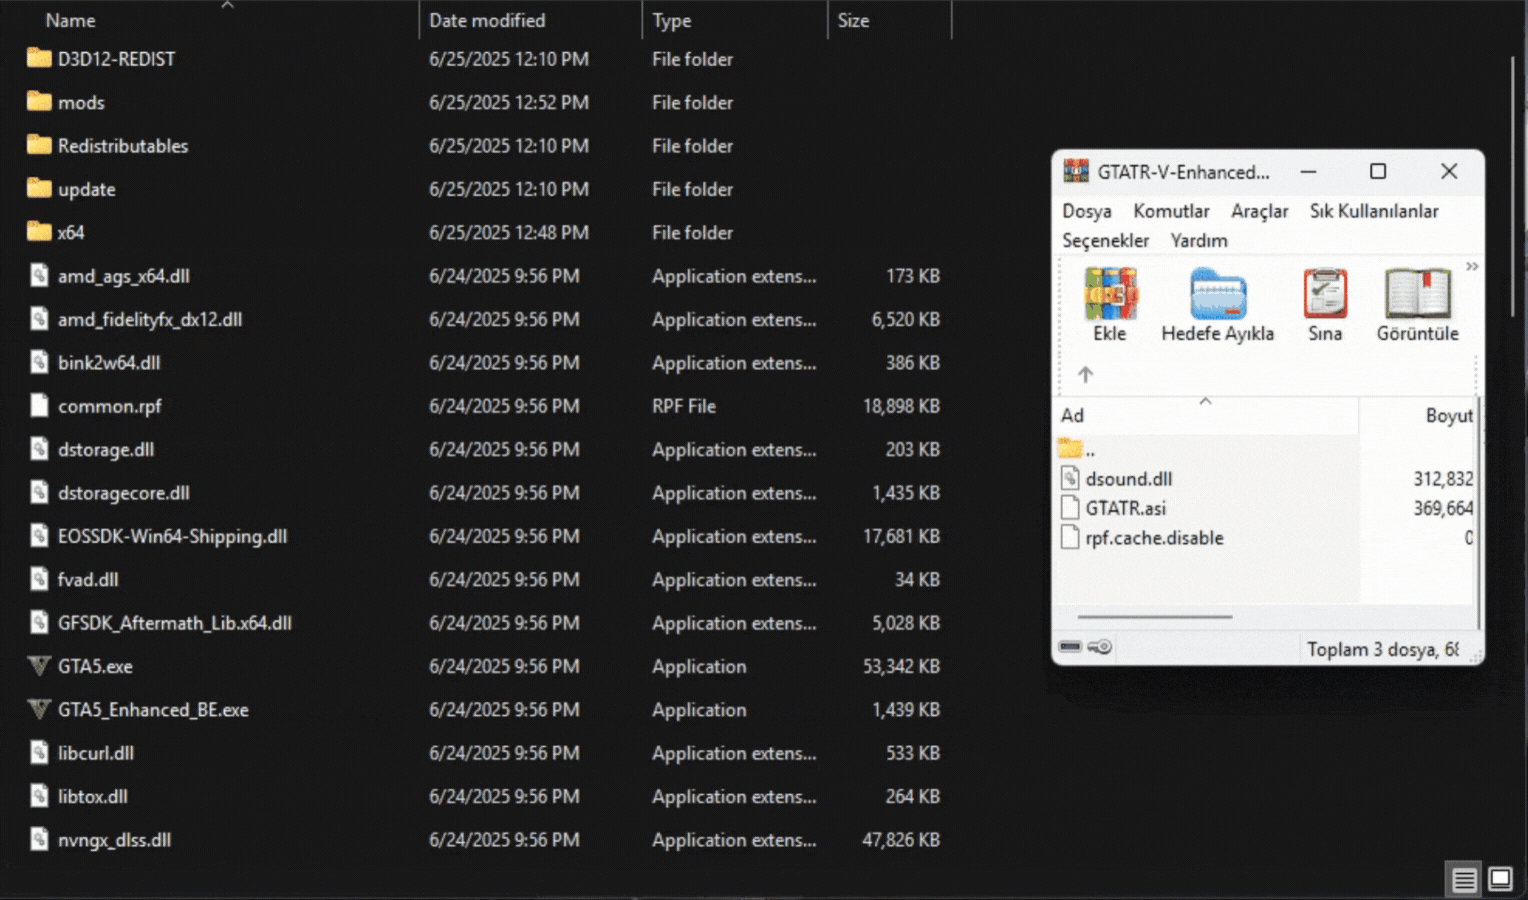
Task: Select dstoragecore.dll file in Explorer
Action: pyautogui.click(x=123, y=493)
